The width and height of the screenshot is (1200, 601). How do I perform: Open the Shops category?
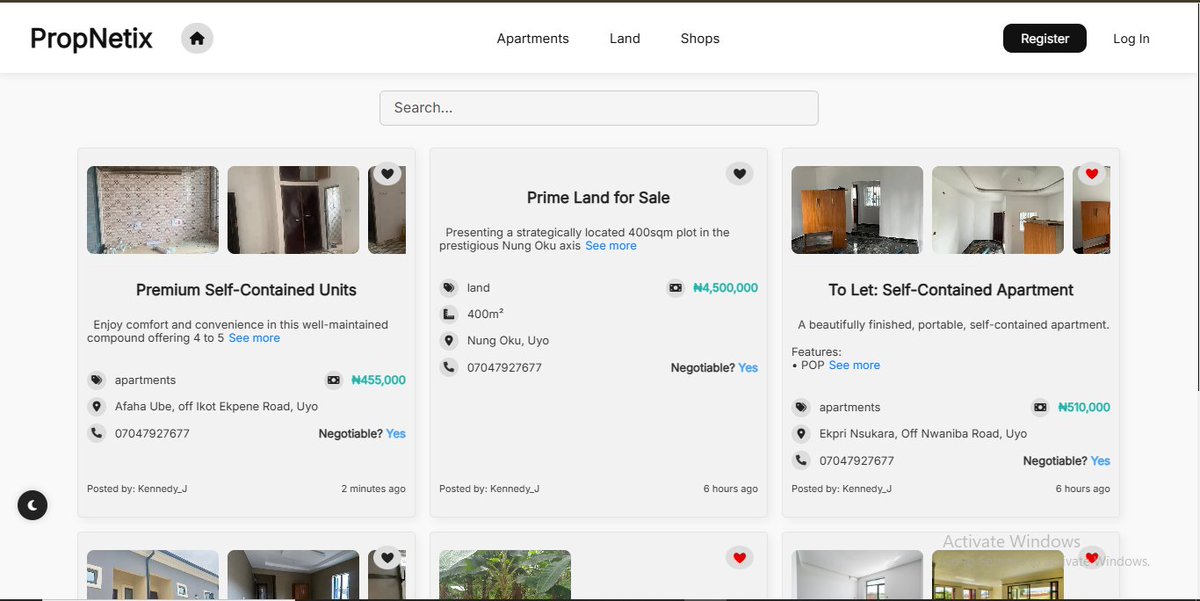(700, 38)
